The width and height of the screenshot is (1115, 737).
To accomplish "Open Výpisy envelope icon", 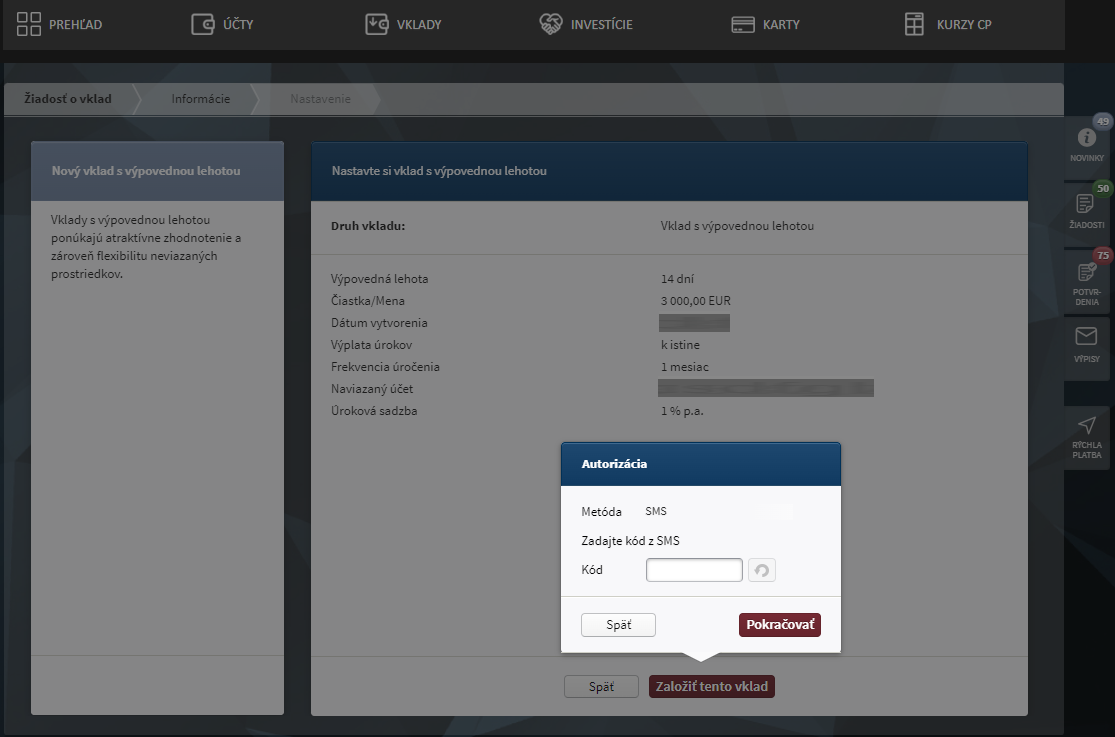I will [1086, 337].
